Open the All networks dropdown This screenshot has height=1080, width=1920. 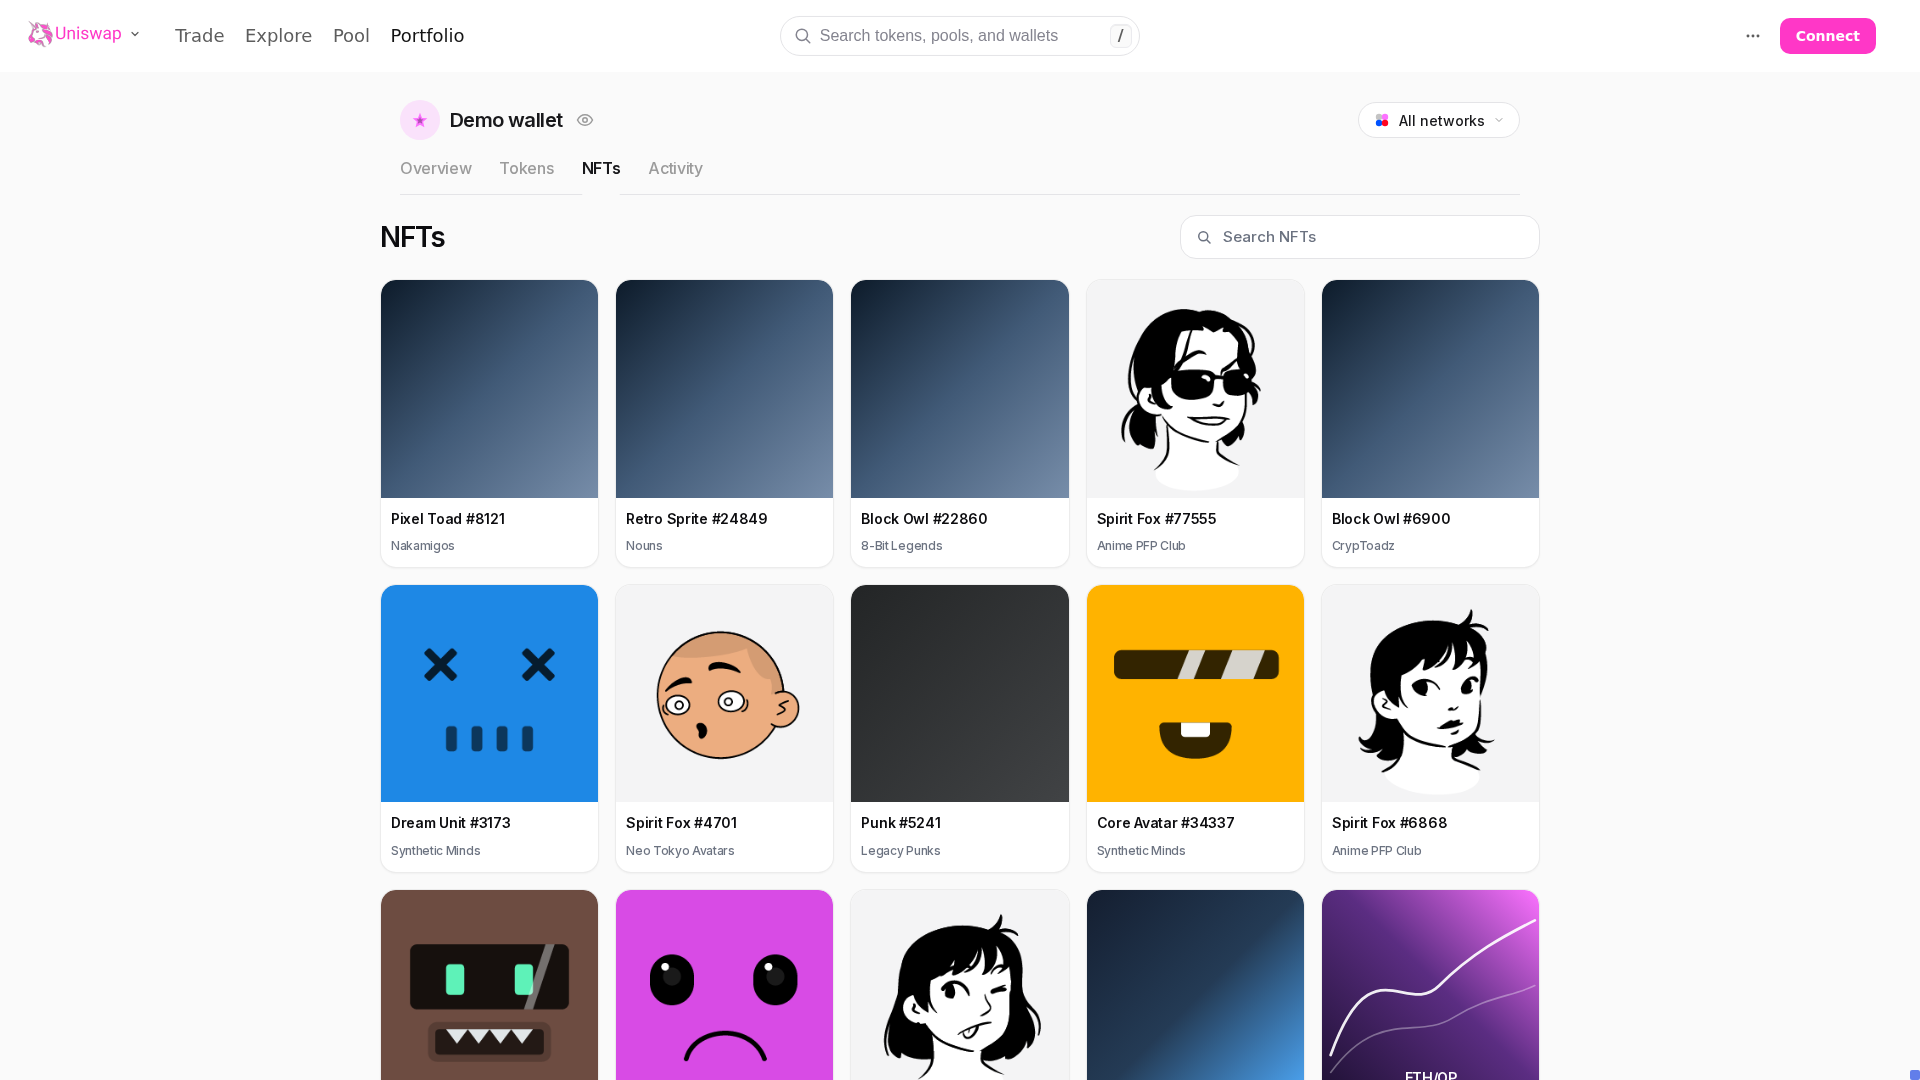(x=1438, y=120)
